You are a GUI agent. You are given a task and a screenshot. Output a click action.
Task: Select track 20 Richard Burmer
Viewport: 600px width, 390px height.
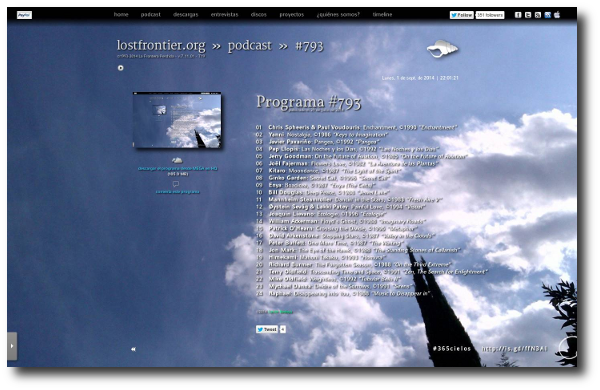(x=353, y=264)
